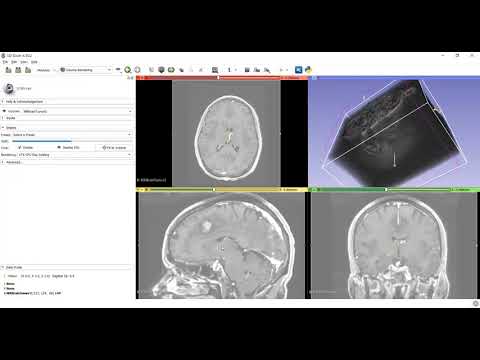
Task: Click the 3D Slicer logo in module panel
Action: pos(9,88)
